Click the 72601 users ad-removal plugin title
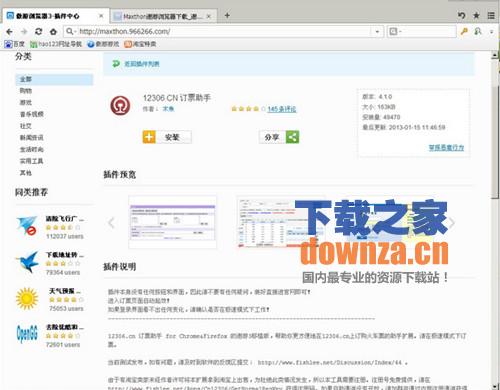The width and height of the screenshot is (500, 390). click(x=65, y=327)
